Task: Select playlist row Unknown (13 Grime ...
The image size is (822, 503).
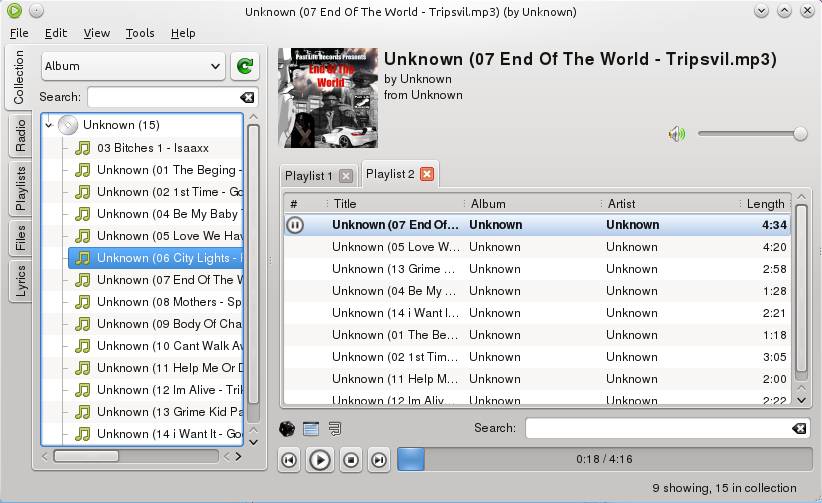Action: [537, 269]
